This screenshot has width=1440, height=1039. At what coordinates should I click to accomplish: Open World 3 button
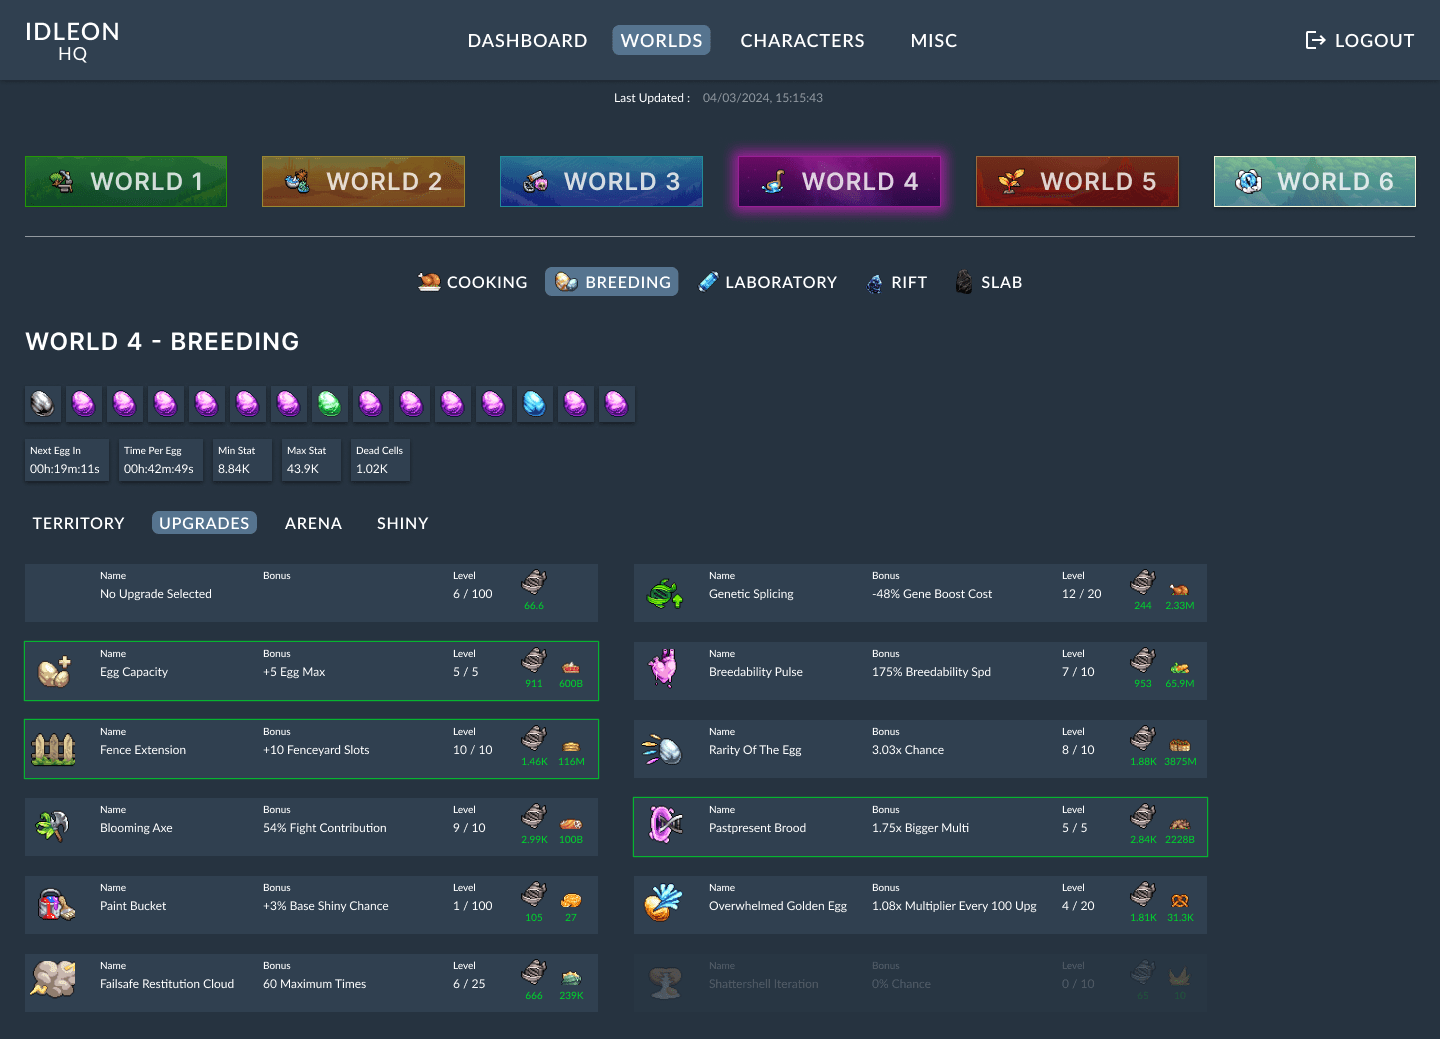click(601, 181)
